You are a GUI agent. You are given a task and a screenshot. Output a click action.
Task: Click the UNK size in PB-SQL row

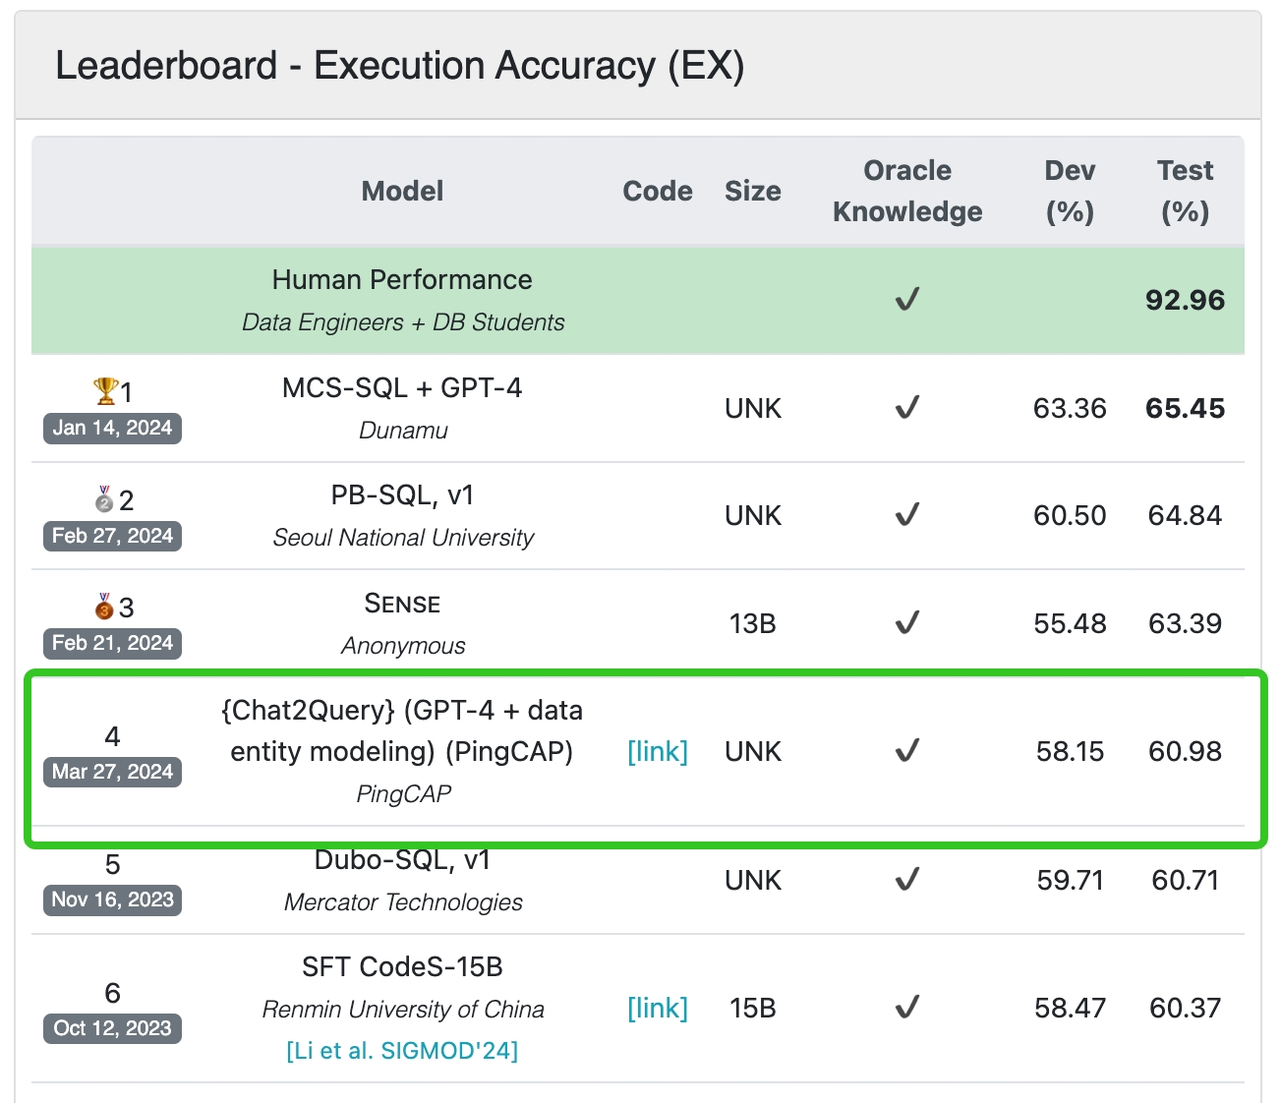tap(753, 515)
